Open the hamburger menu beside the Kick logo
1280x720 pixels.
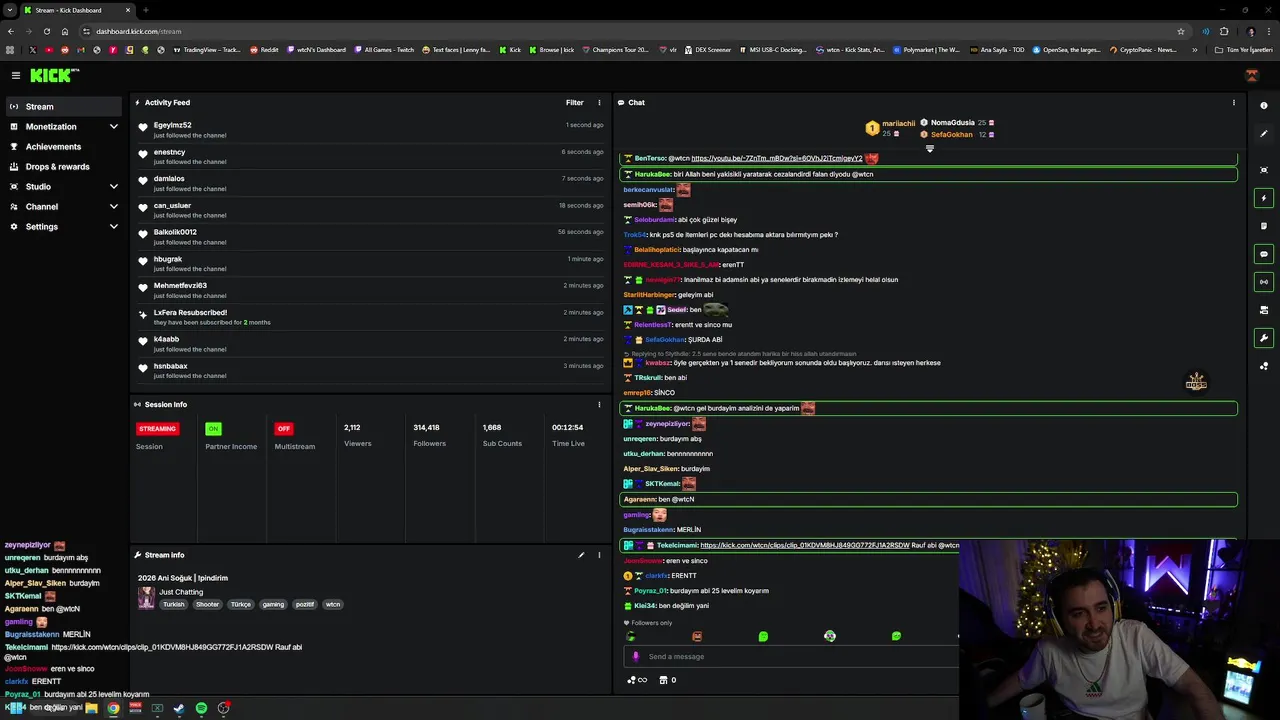tap(16, 75)
